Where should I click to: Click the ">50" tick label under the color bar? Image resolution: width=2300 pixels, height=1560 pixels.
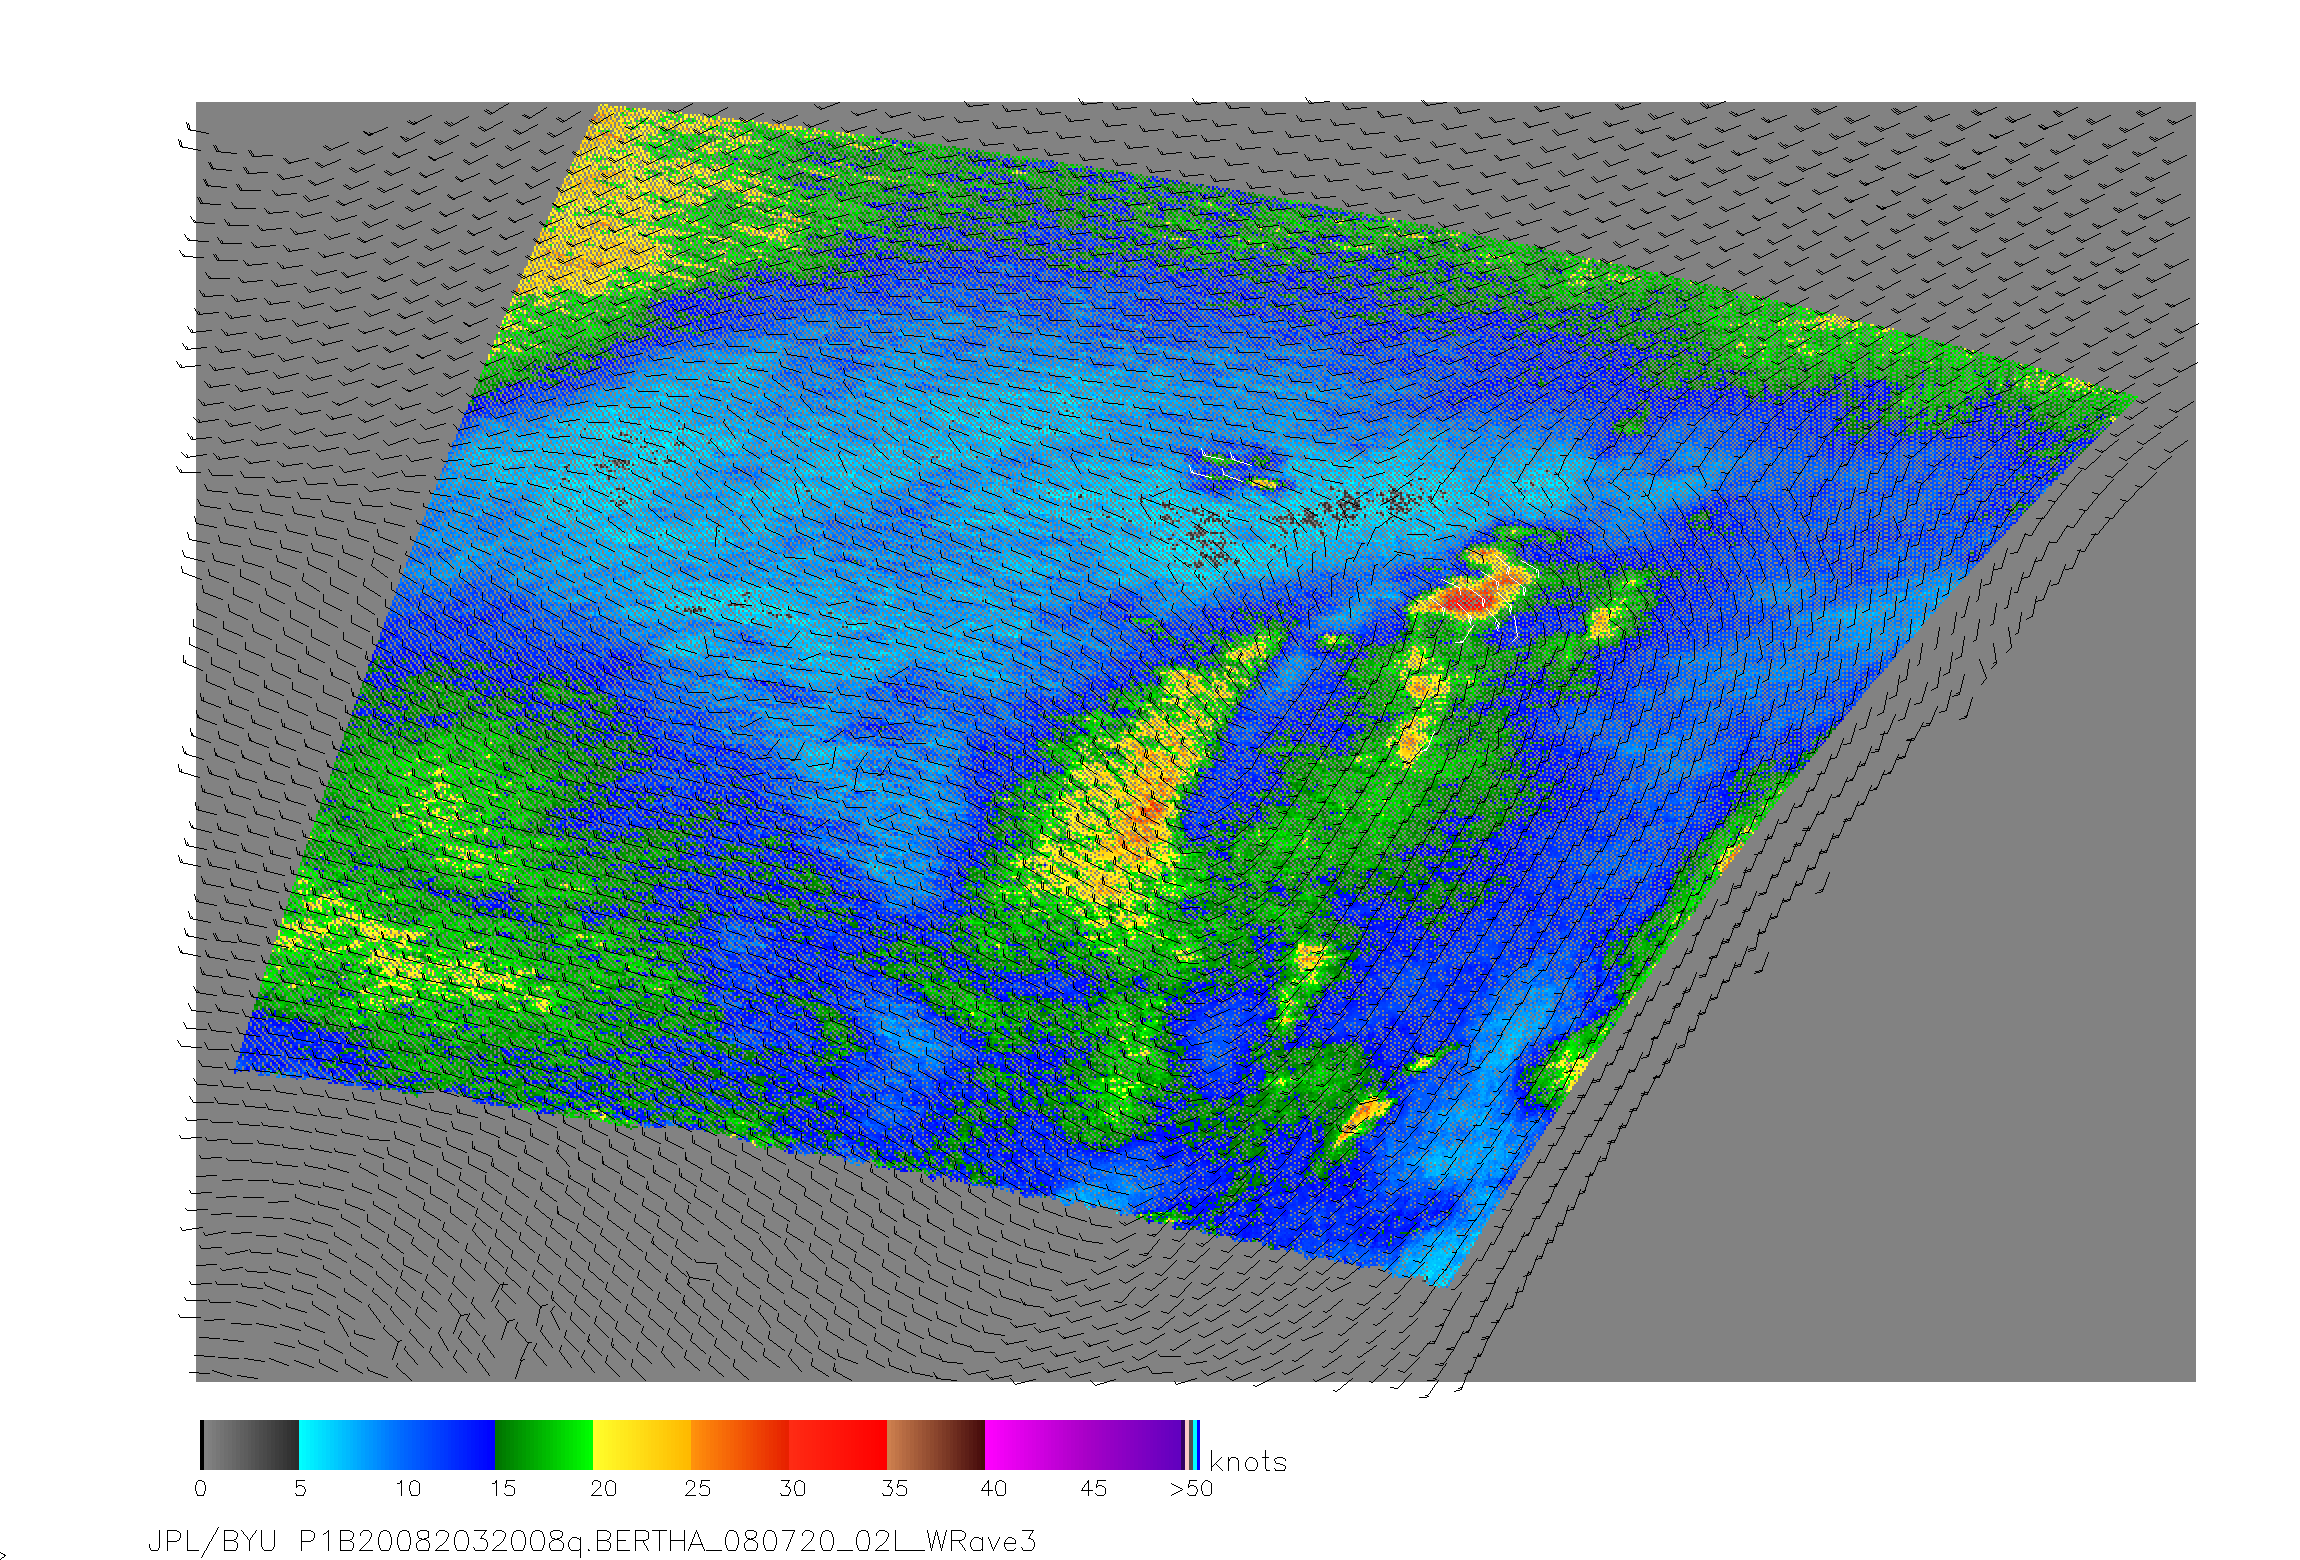point(1192,1489)
